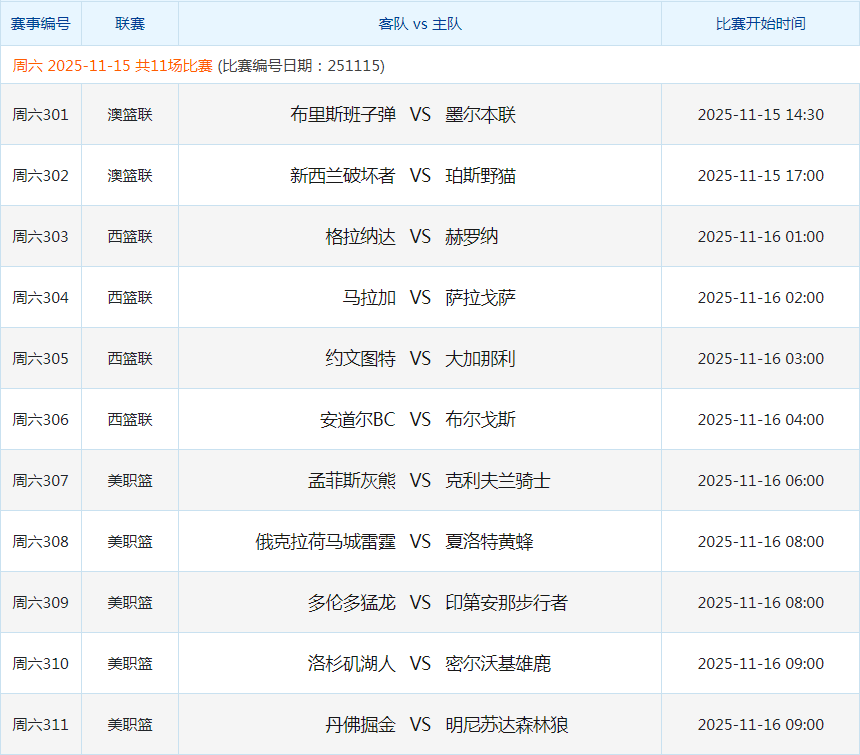The width and height of the screenshot is (860, 755).
Task: Click the 美职篮 league label for match 309
Action: pos(129,602)
